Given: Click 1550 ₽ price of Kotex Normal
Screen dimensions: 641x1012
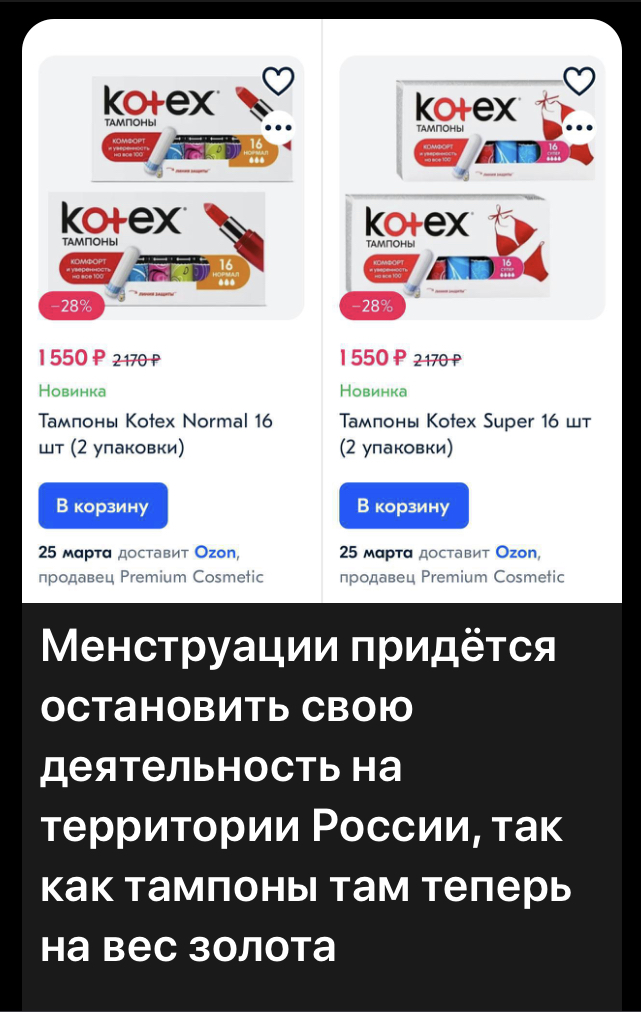Looking at the screenshot, I should [72, 358].
